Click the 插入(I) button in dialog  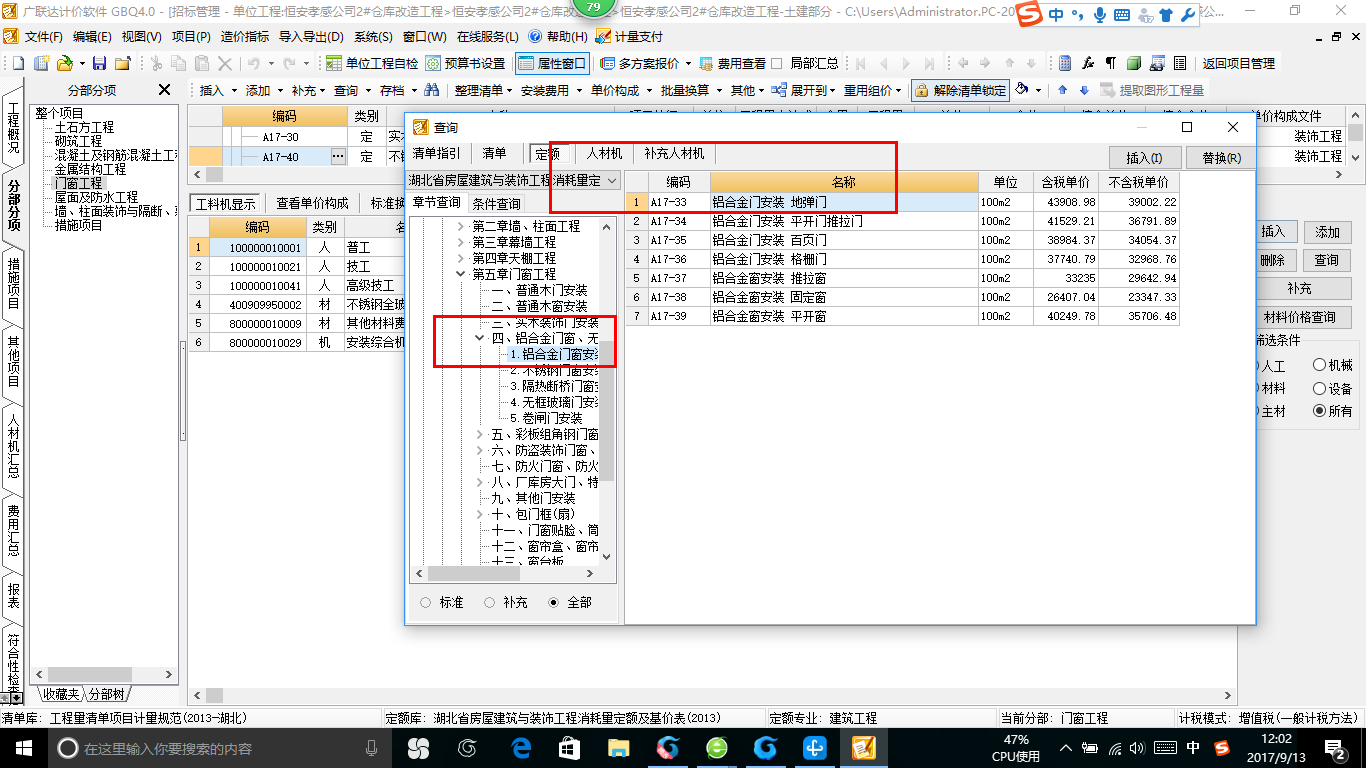pos(1145,158)
